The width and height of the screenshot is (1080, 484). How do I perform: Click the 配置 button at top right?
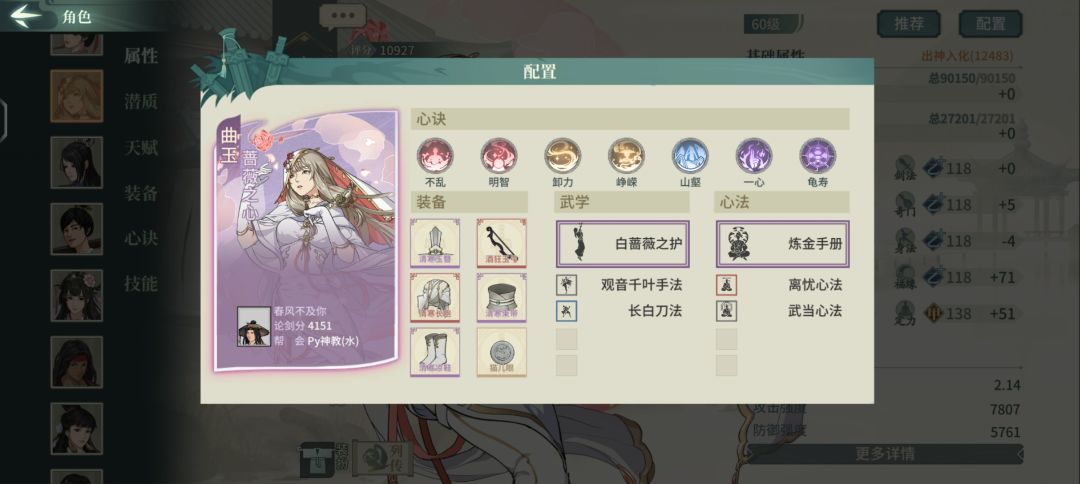pyautogui.click(x=990, y=23)
